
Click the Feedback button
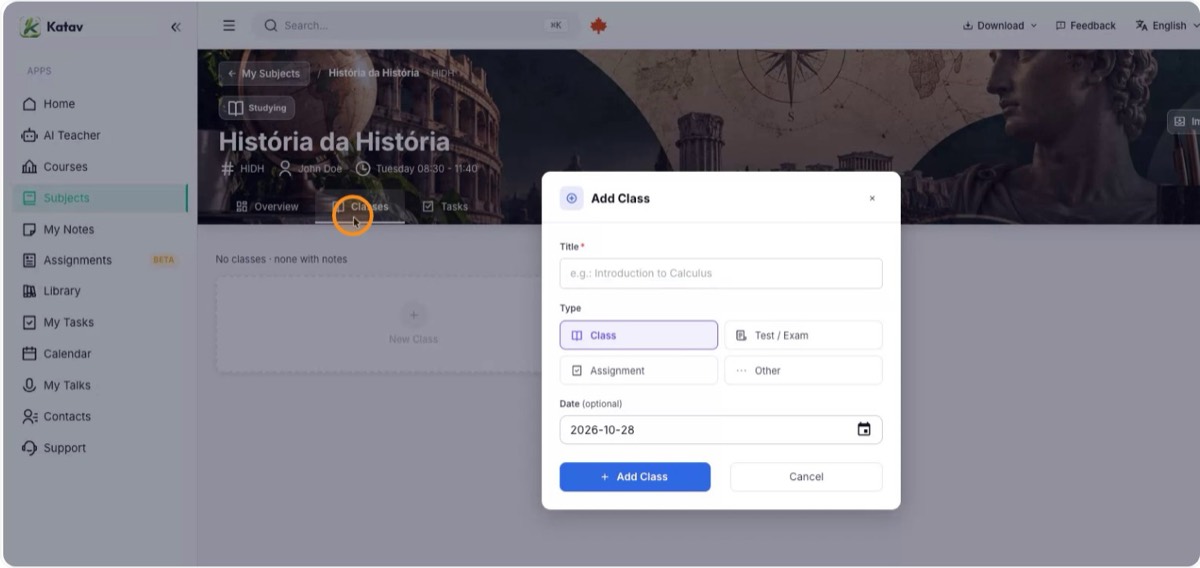pos(1085,26)
